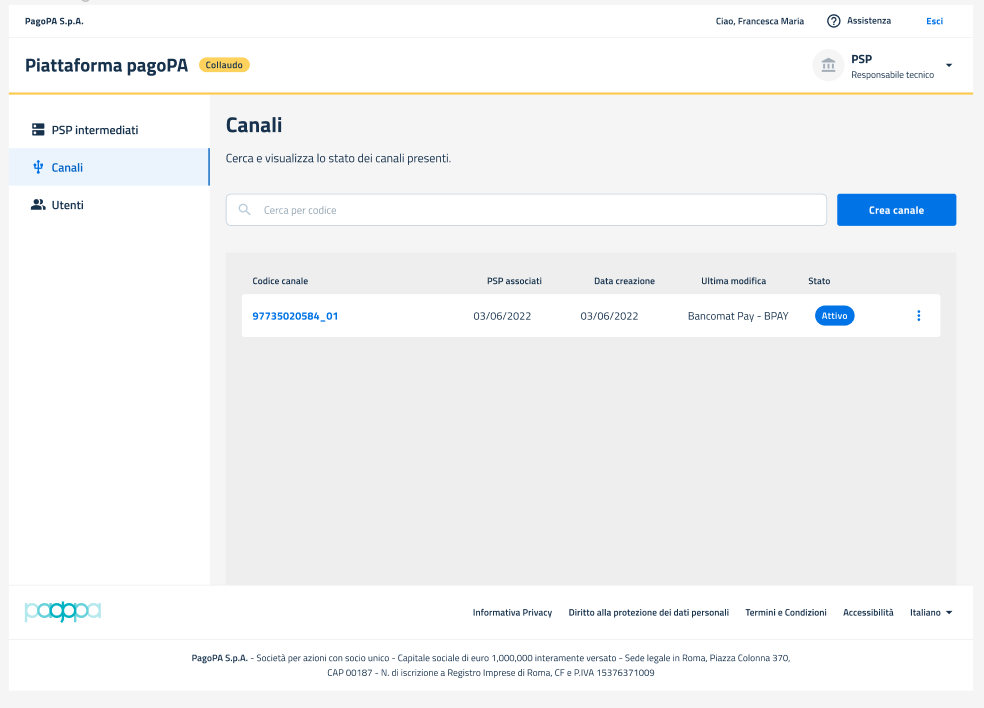Viewport: 984px width, 708px height.
Task: Click the PSP institution building icon
Action: pyautogui.click(x=828, y=65)
